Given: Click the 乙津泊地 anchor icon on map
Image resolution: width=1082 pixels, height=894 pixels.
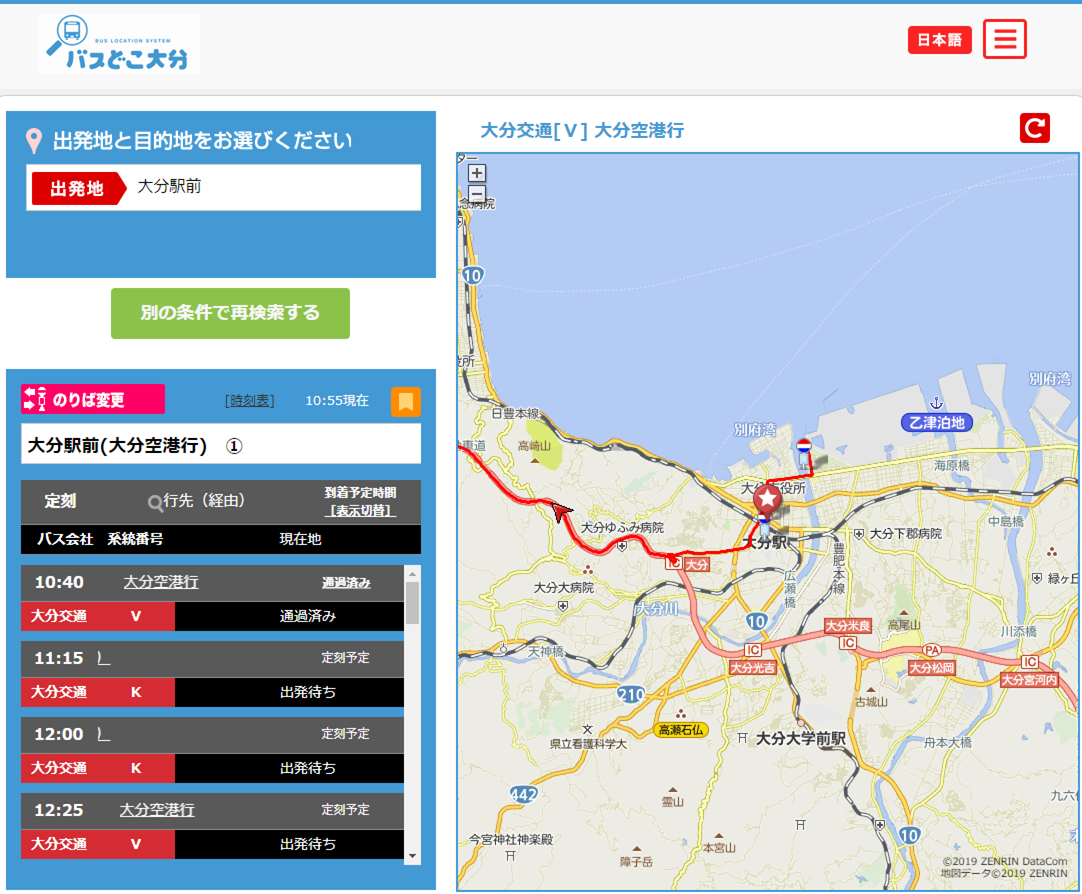Looking at the screenshot, I should [936, 403].
